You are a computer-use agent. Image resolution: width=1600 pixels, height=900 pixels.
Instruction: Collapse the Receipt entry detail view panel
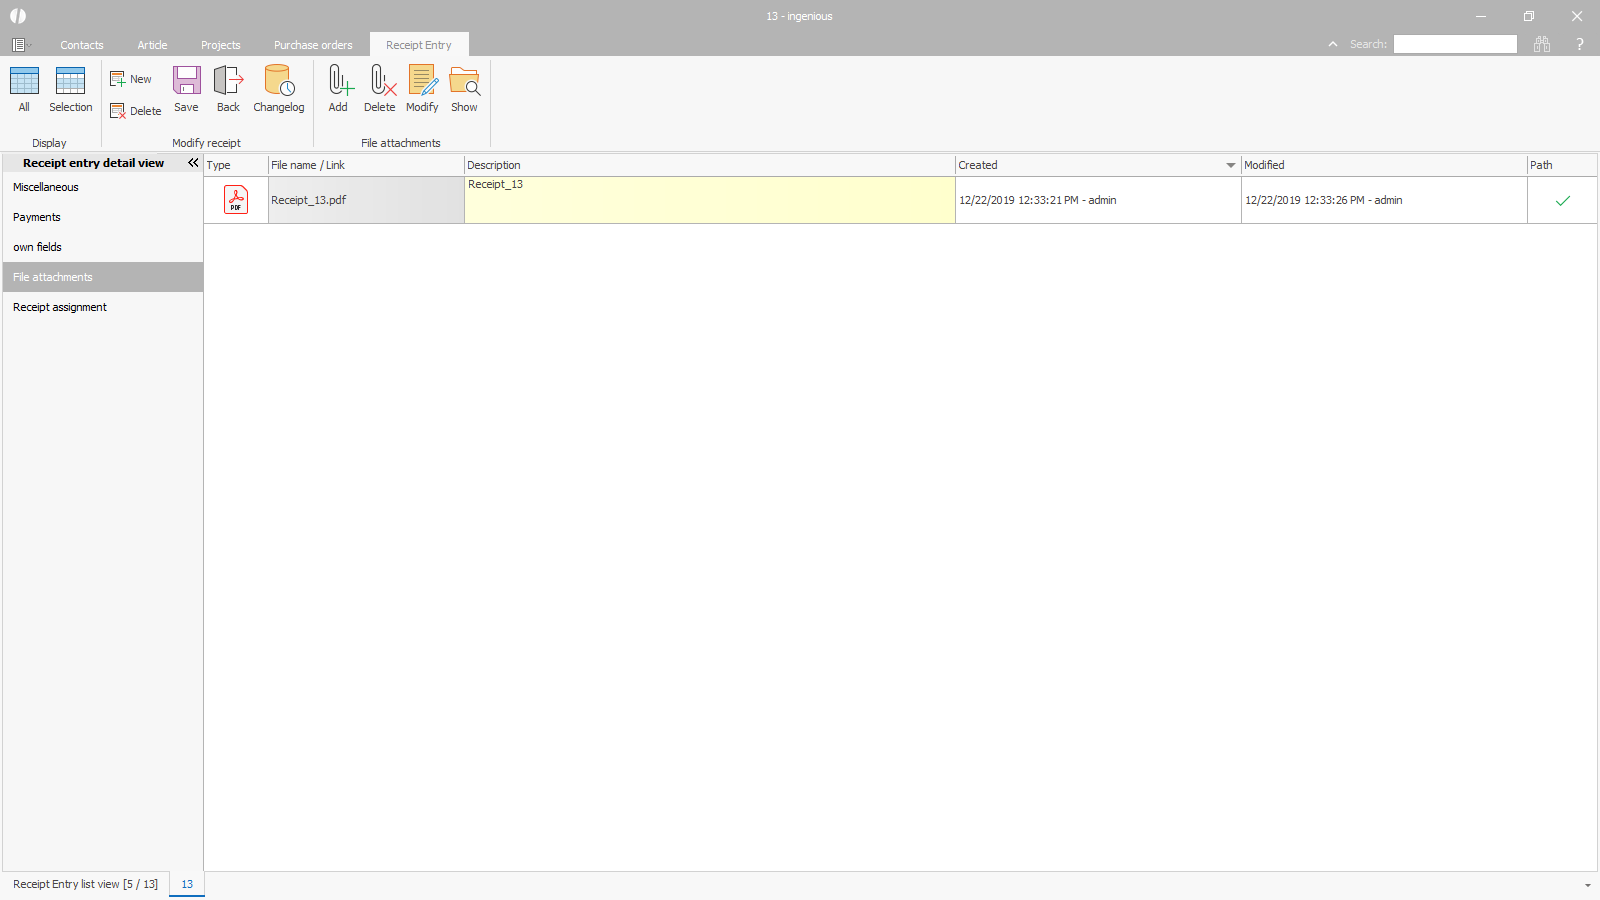tap(193, 163)
